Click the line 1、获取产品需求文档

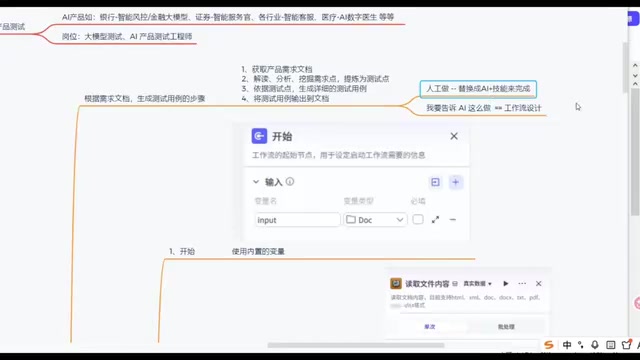[277, 69]
